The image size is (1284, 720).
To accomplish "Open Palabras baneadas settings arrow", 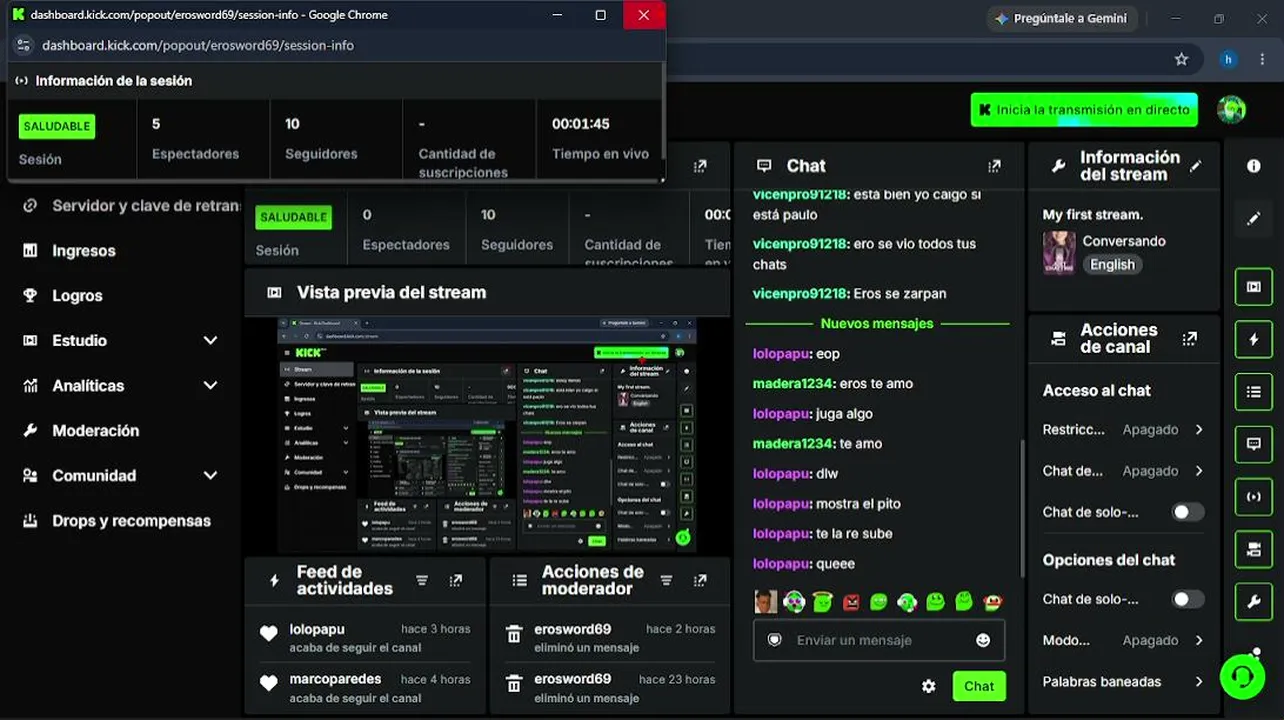I will 1199,682.
